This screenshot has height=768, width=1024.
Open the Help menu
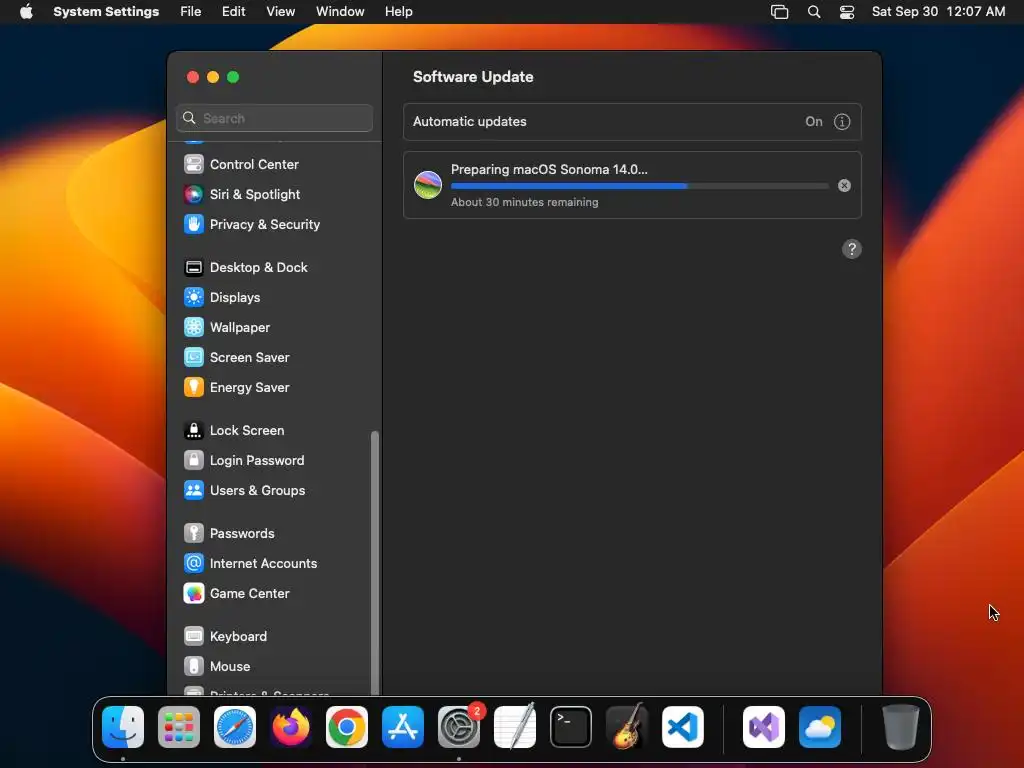(x=398, y=12)
